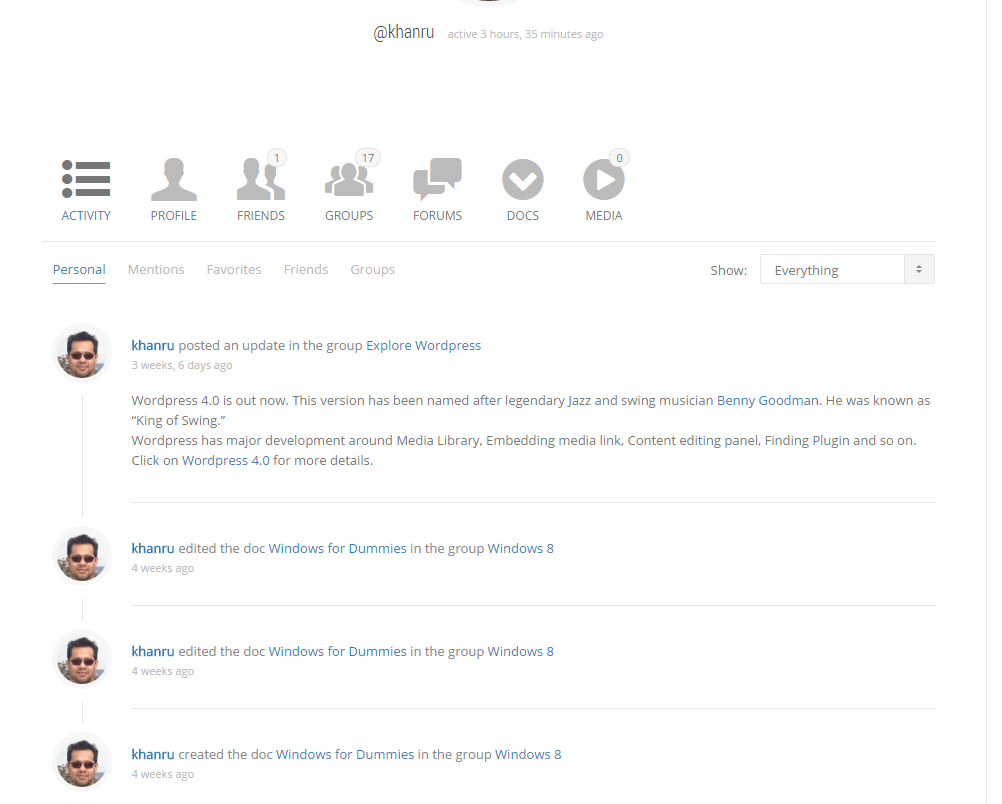Switch to the Groups sub-tab
Image resolution: width=1002 pixels, height=804 pixels.
pos(372,269)
